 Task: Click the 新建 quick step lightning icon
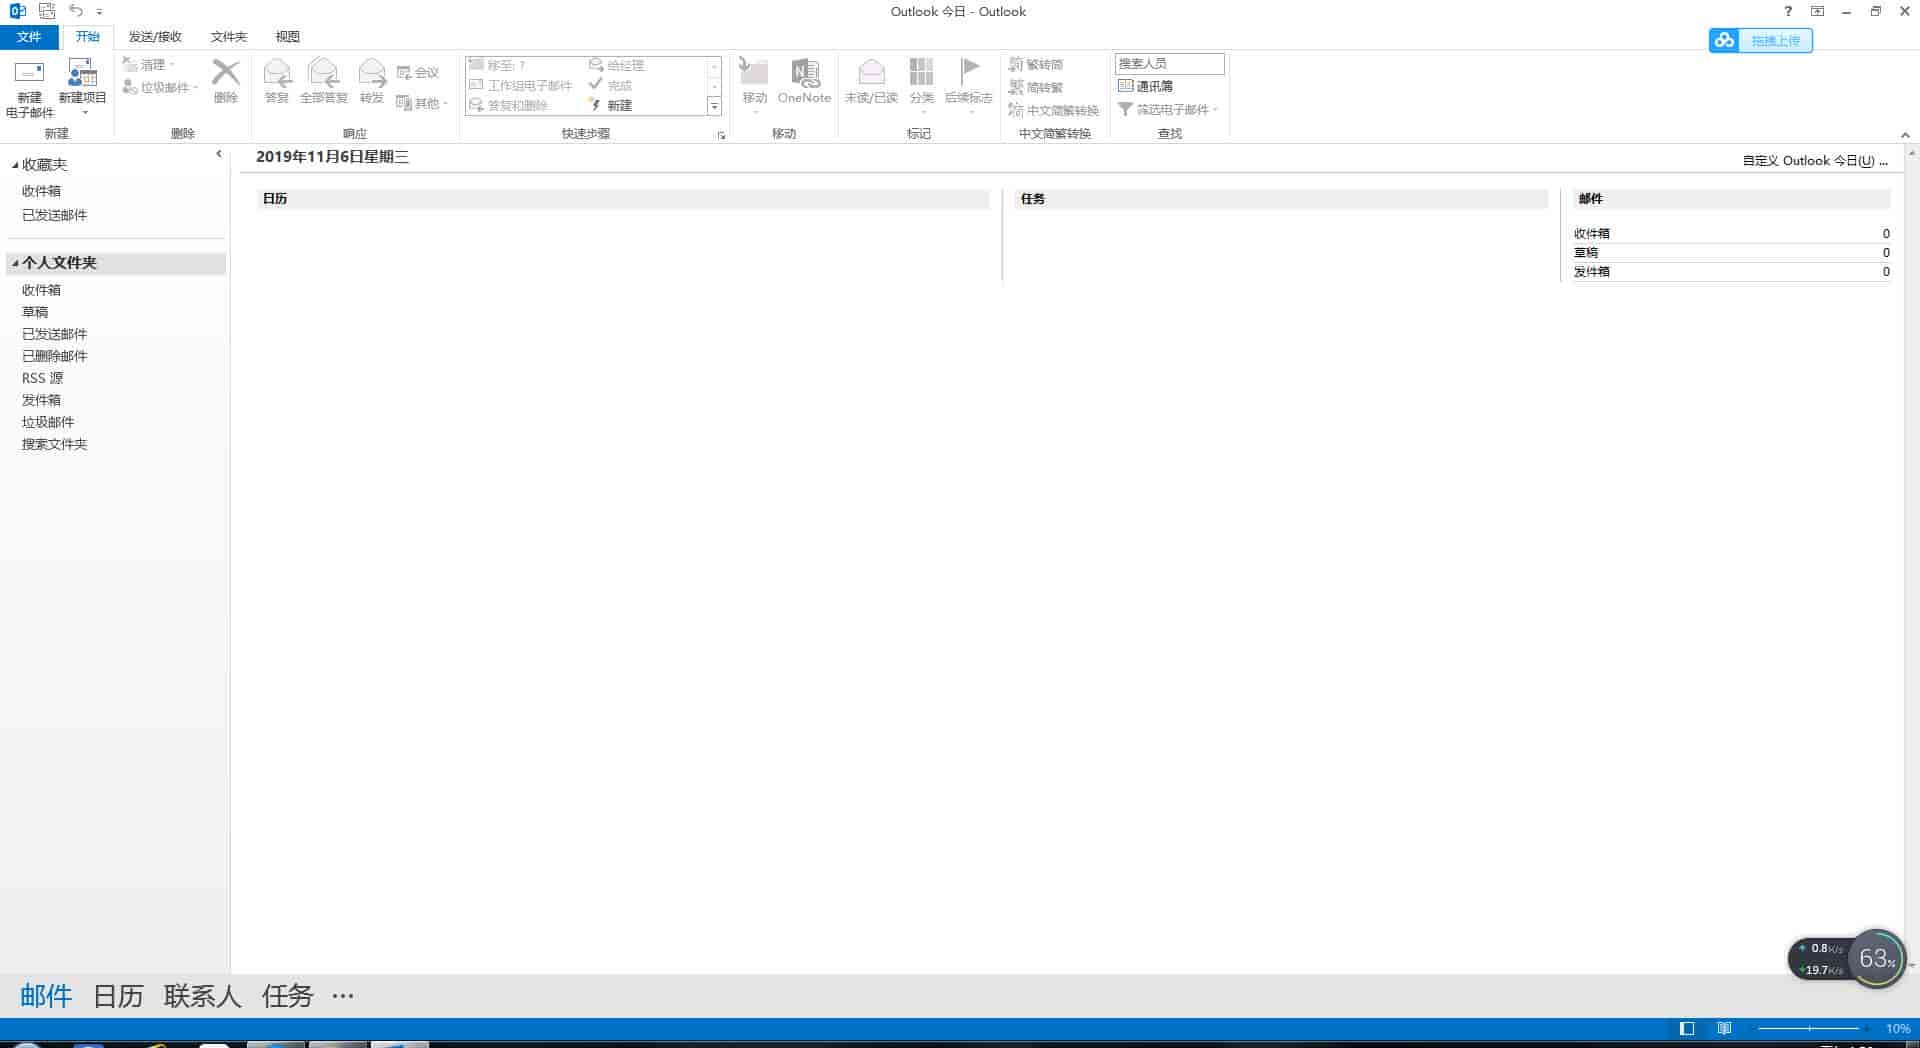595,105
